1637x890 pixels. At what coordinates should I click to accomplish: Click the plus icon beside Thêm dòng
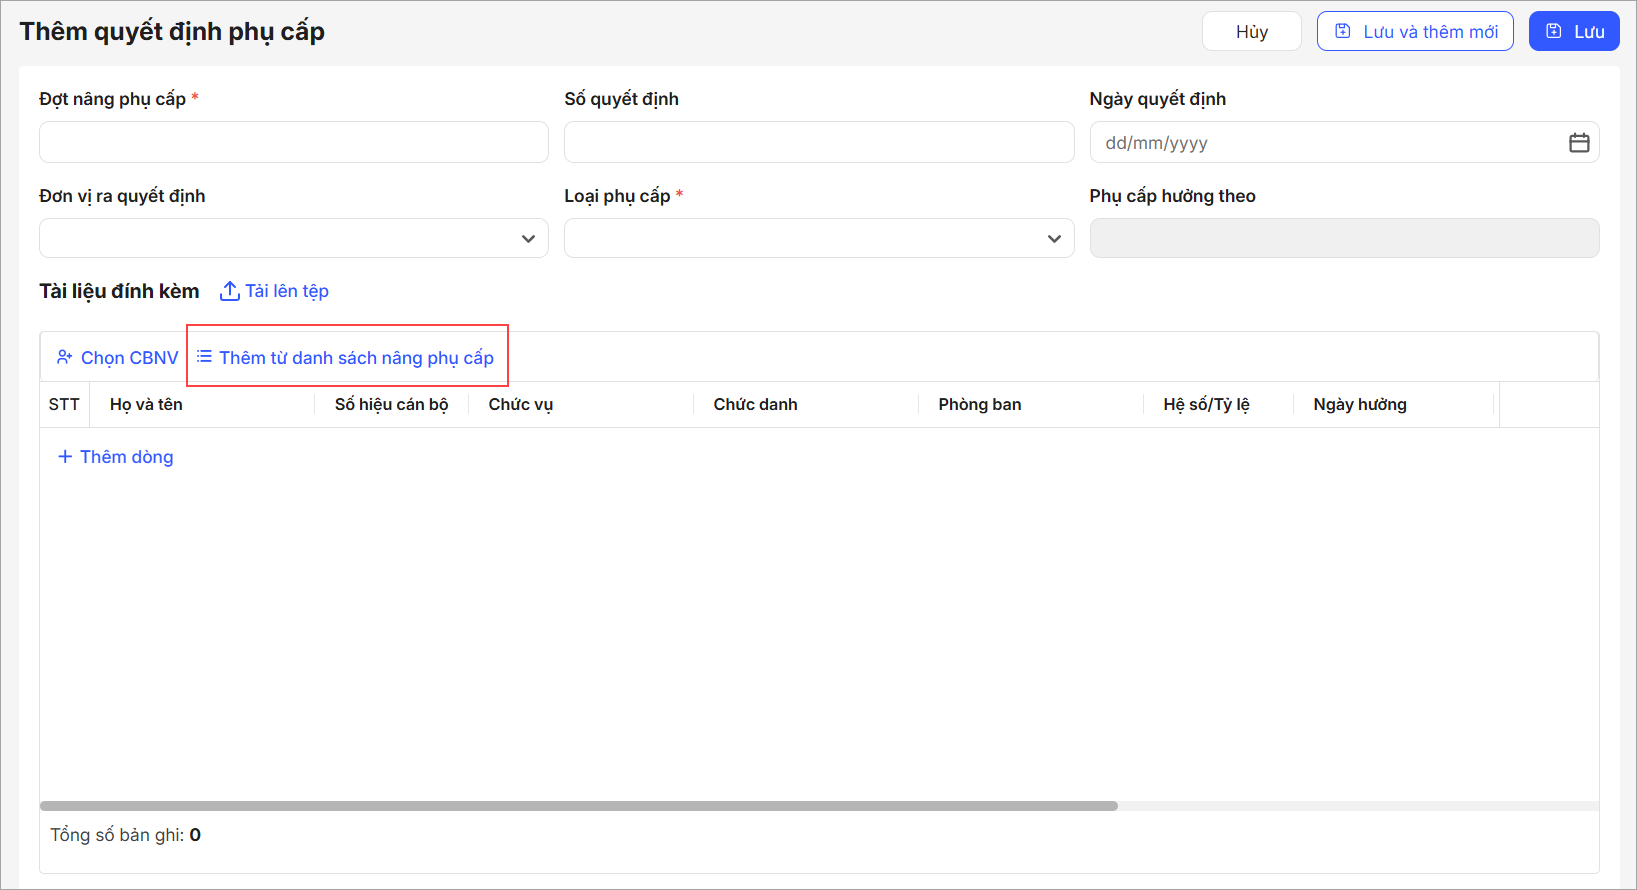(x=65, y=457)
